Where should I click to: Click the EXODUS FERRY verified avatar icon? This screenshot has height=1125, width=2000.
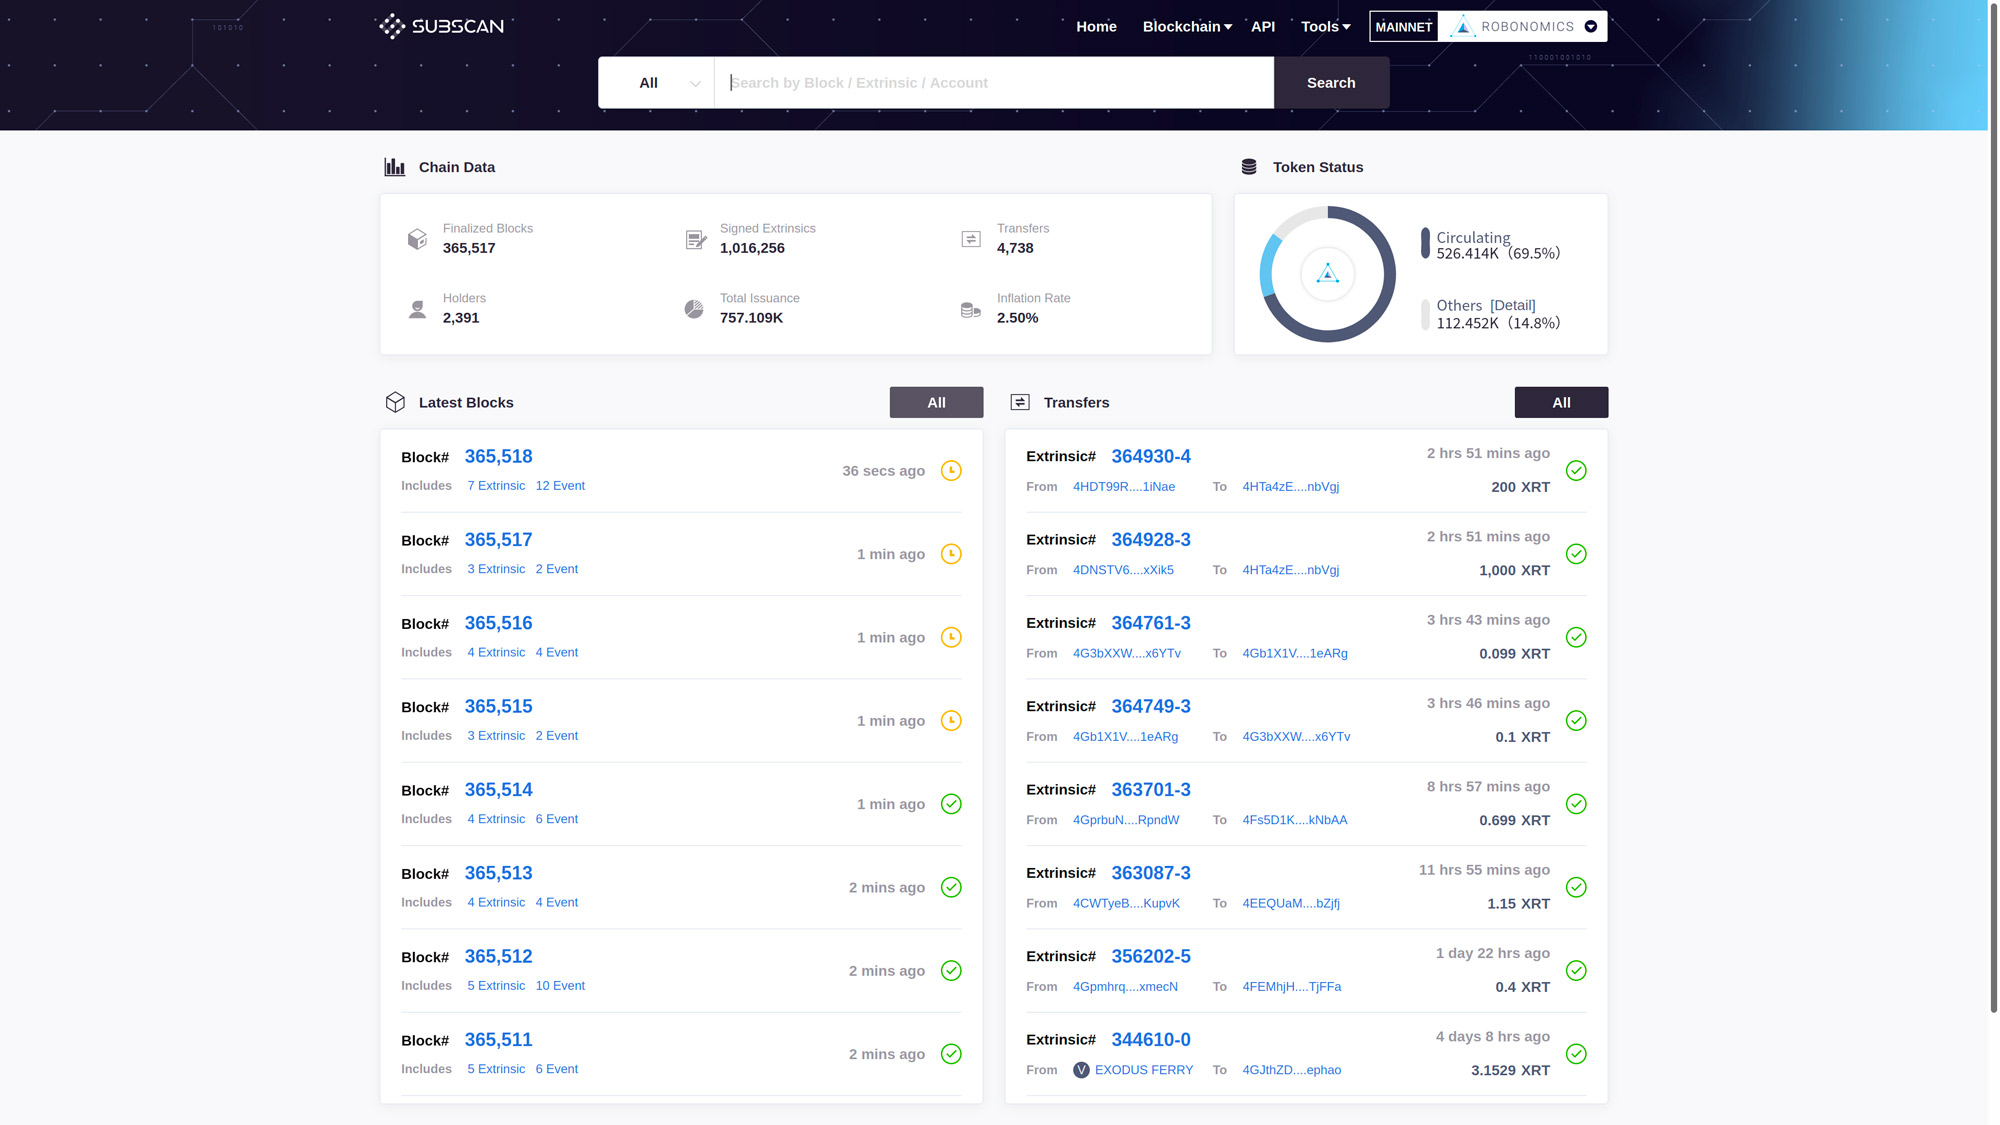[1081, 1070]
